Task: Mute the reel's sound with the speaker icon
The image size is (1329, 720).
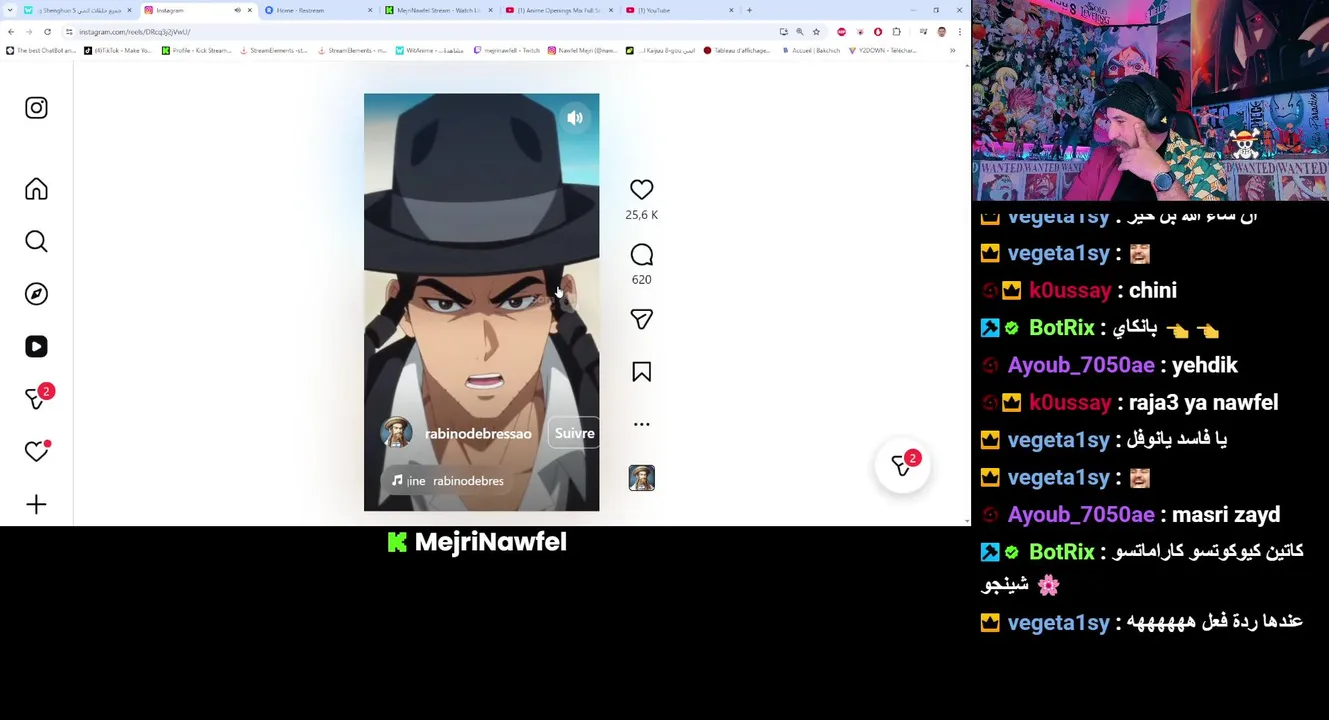Action: tap(575, 118)
